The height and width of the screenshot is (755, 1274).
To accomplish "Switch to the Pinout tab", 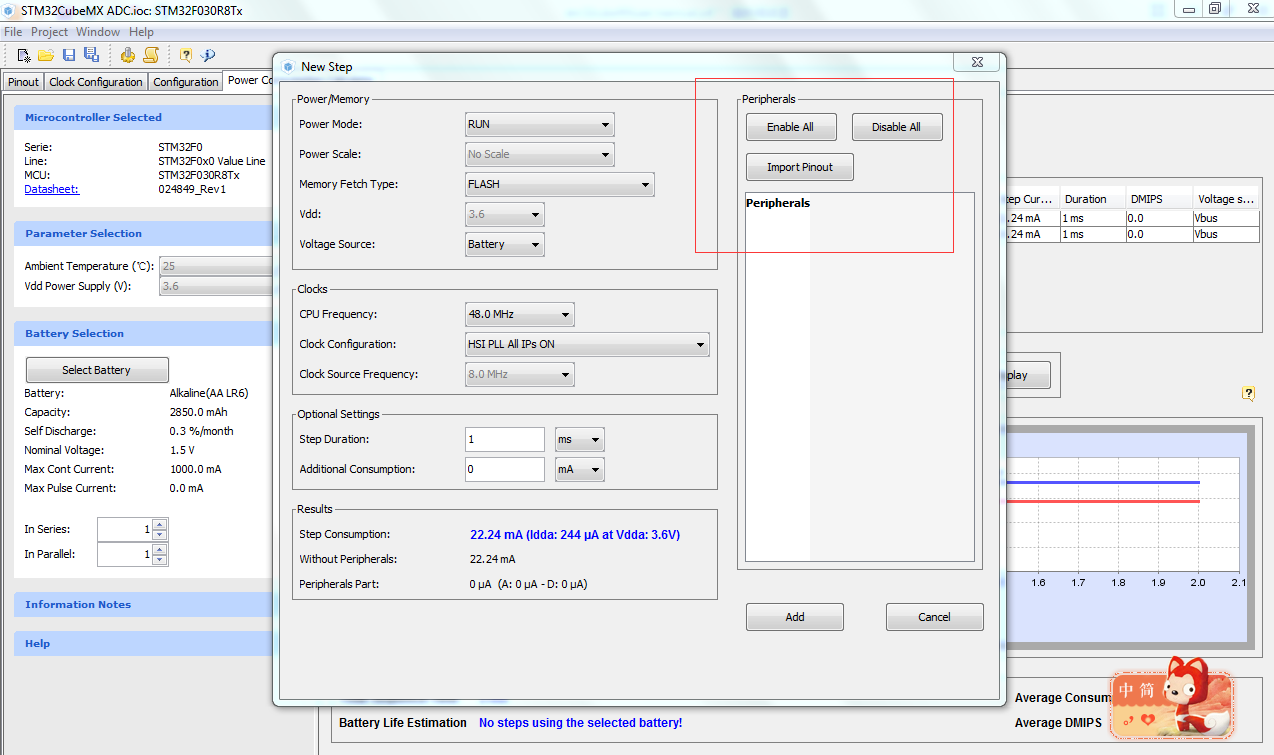I will tap(24, 82).
